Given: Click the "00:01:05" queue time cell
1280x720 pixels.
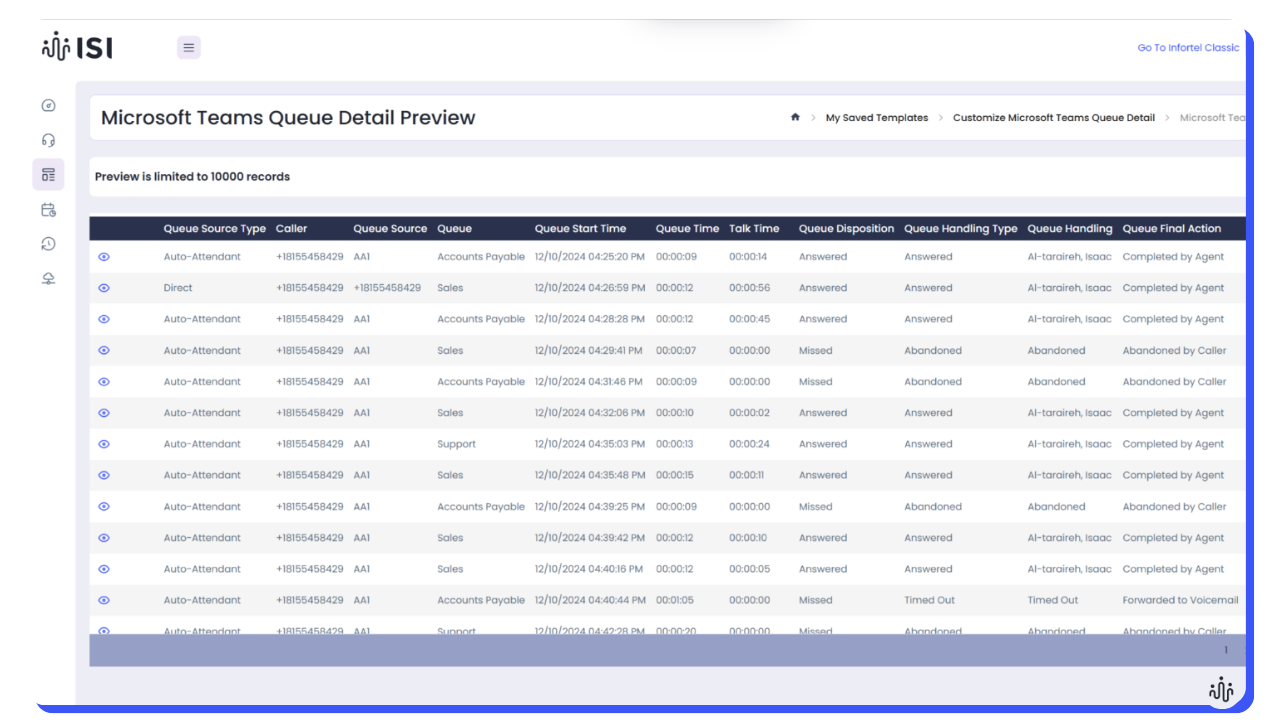Looking at the screenshot, I should coord(675,600).
